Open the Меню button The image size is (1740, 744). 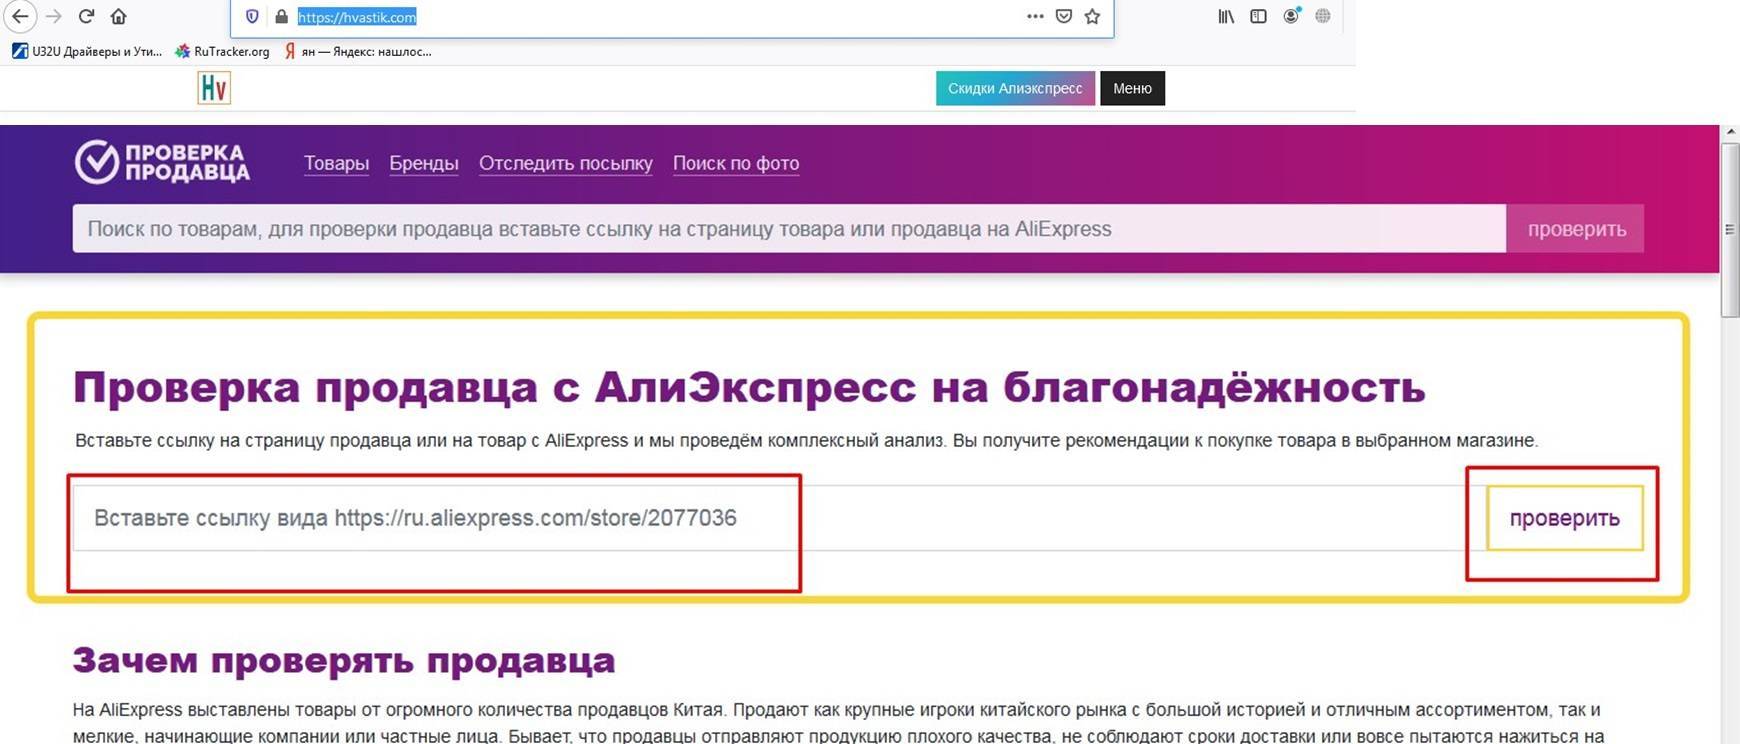pyautogui.click(x=1132, y=88)
